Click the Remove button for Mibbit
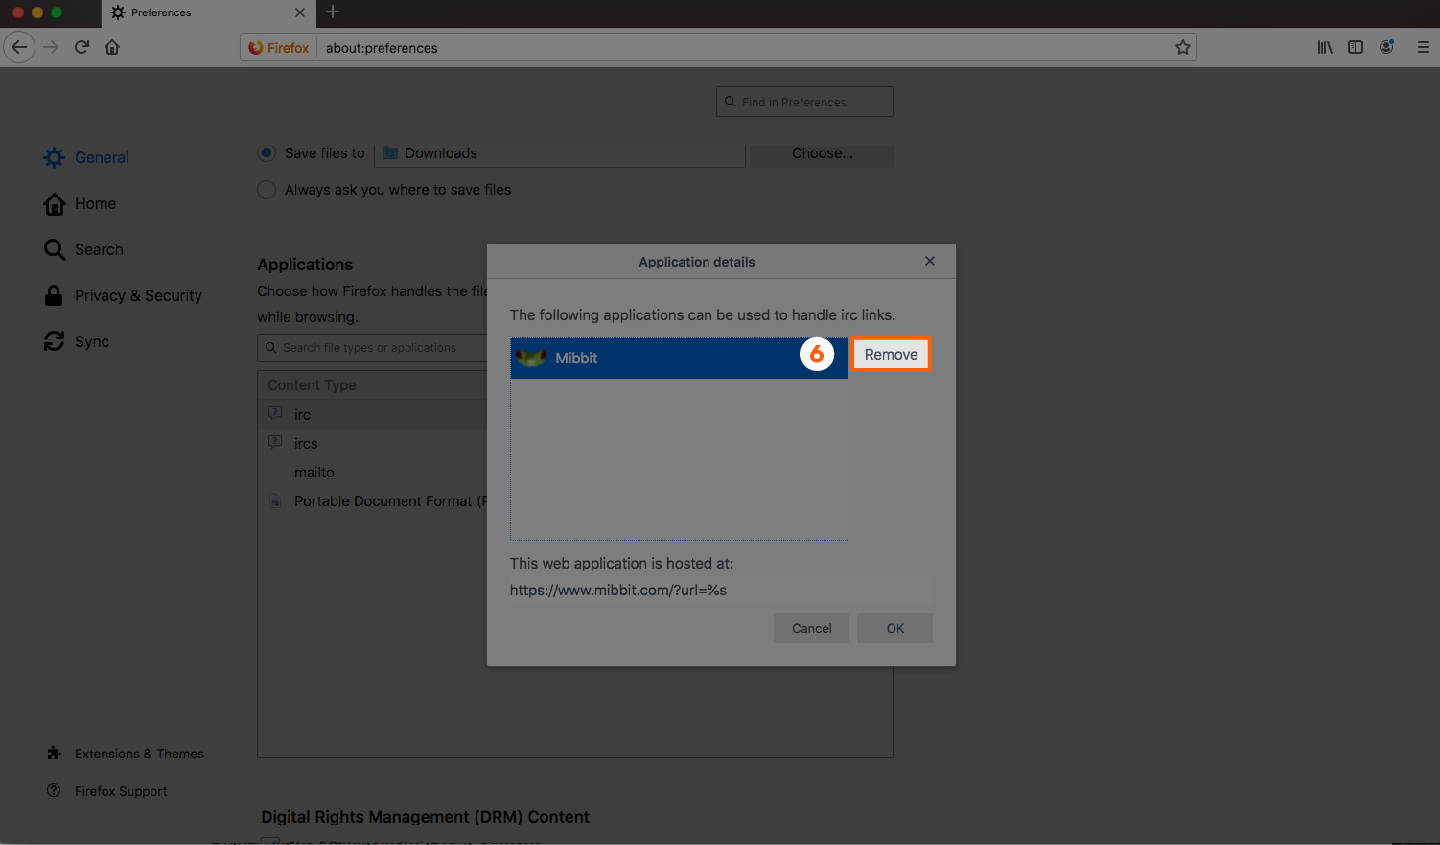 [890, 355]
